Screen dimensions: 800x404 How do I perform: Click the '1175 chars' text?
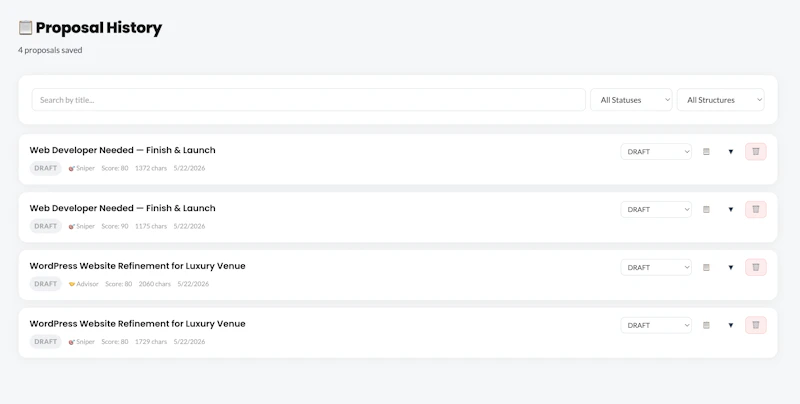click(x=151, y=226)
